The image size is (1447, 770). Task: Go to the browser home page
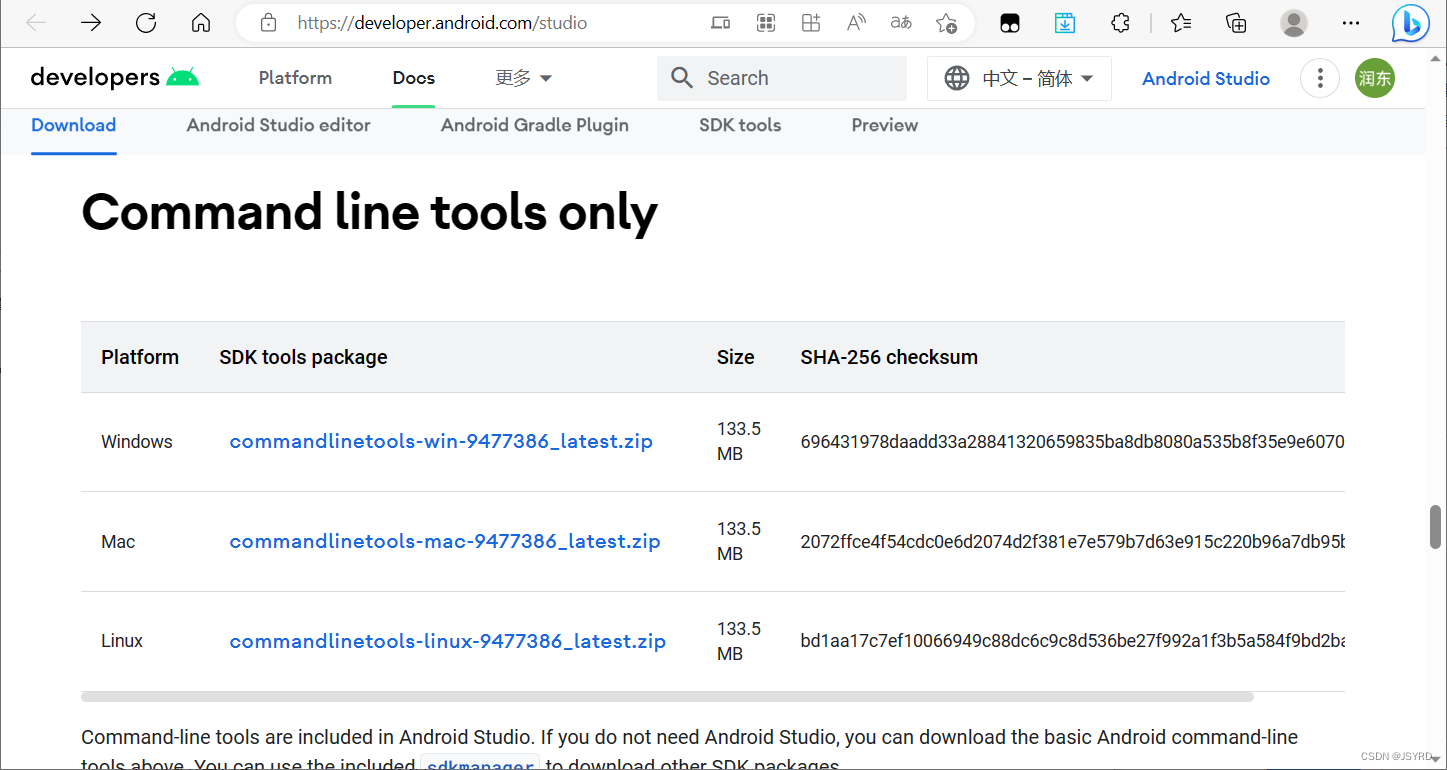coord(201,23)
